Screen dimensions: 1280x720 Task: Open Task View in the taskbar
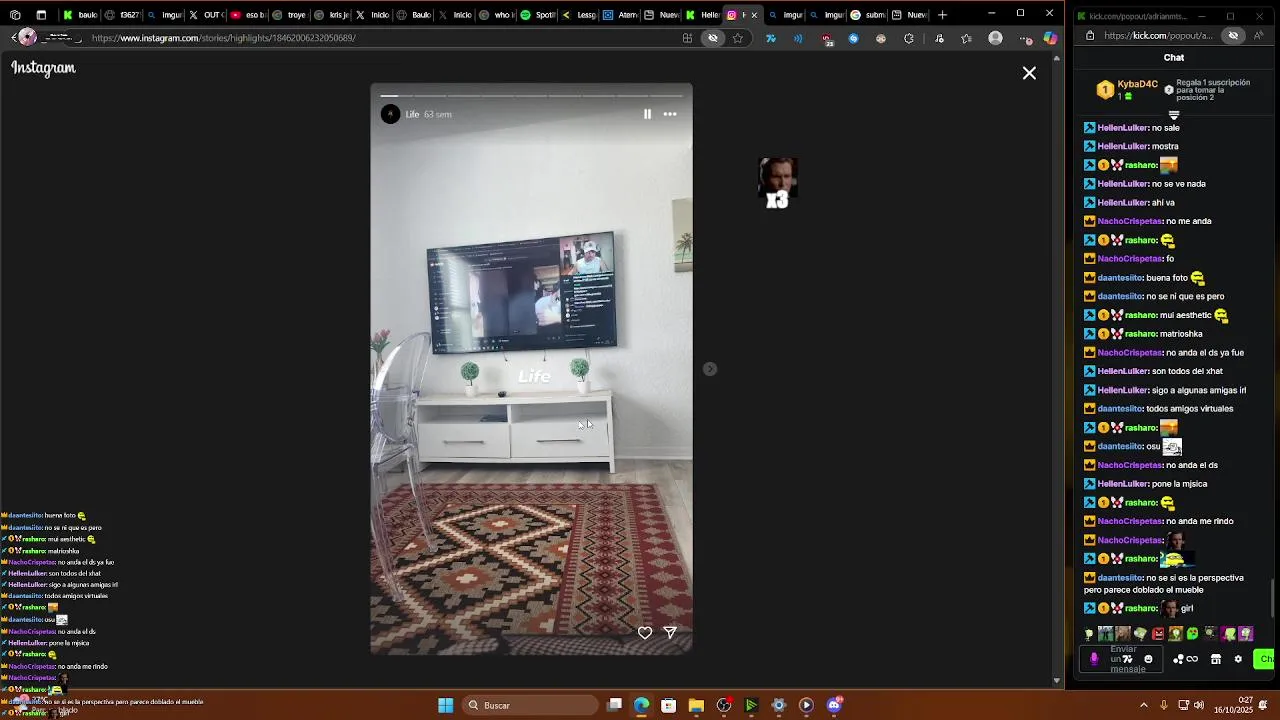(615, 705)
